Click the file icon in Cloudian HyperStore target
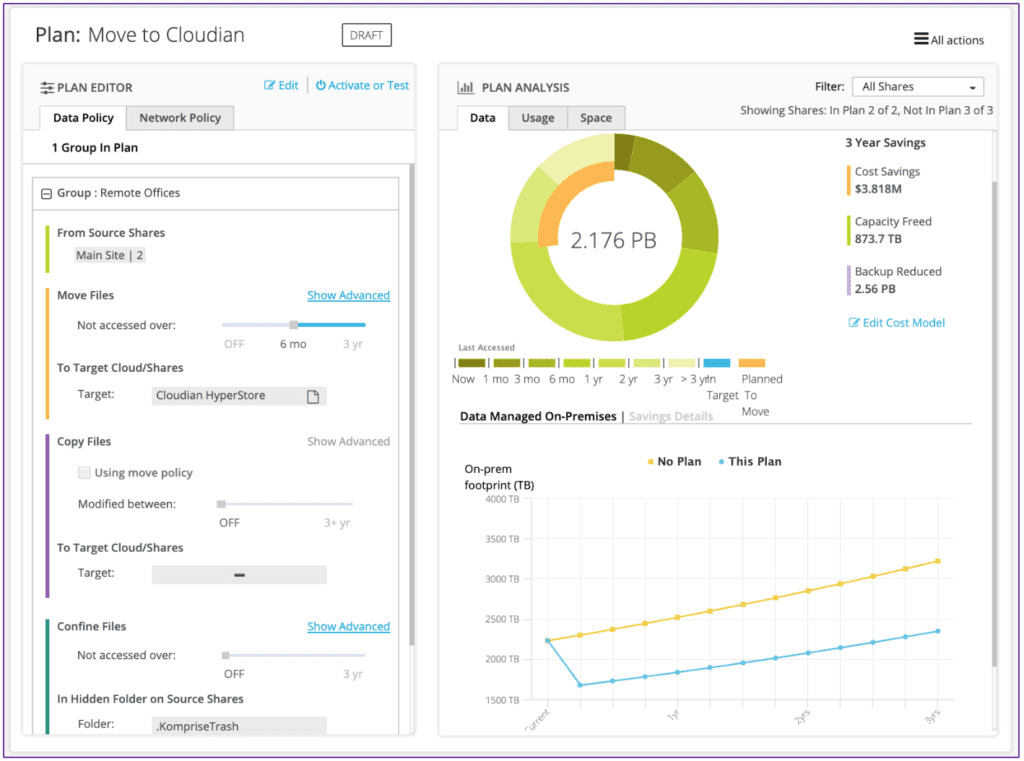Viewport: 1024px width, 761px height. [x=313, y=397]
